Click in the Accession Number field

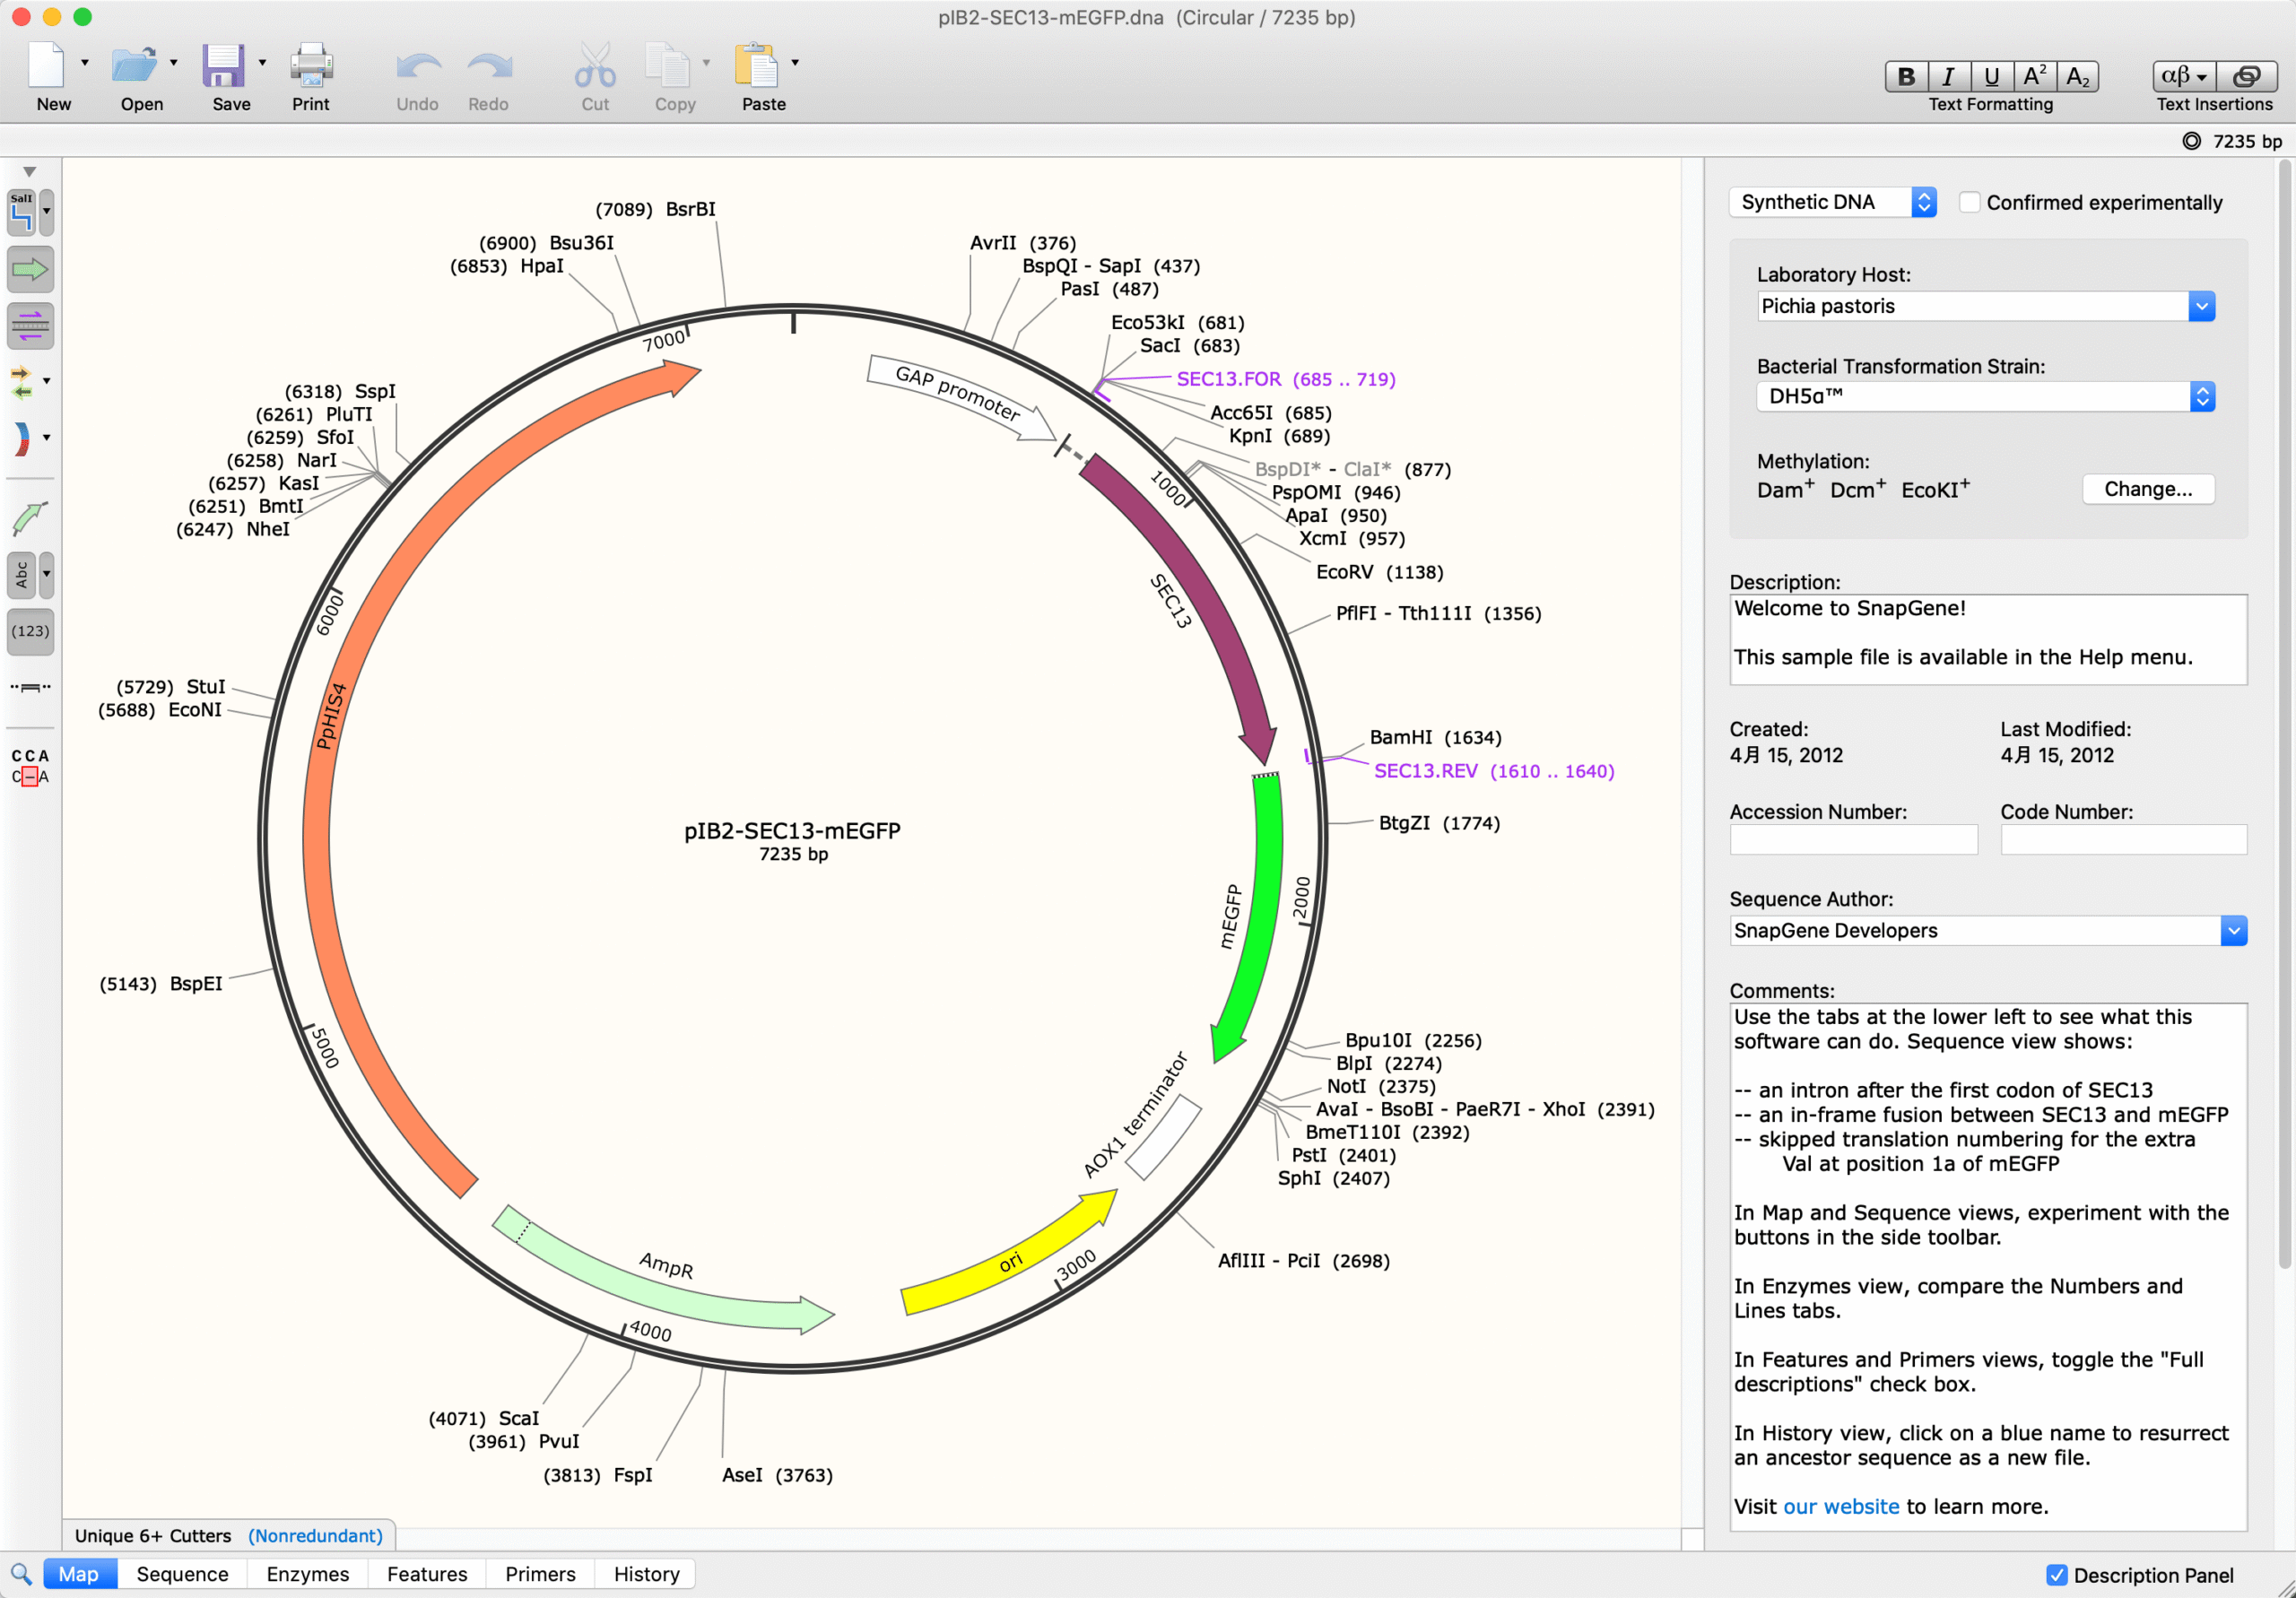1853,839
